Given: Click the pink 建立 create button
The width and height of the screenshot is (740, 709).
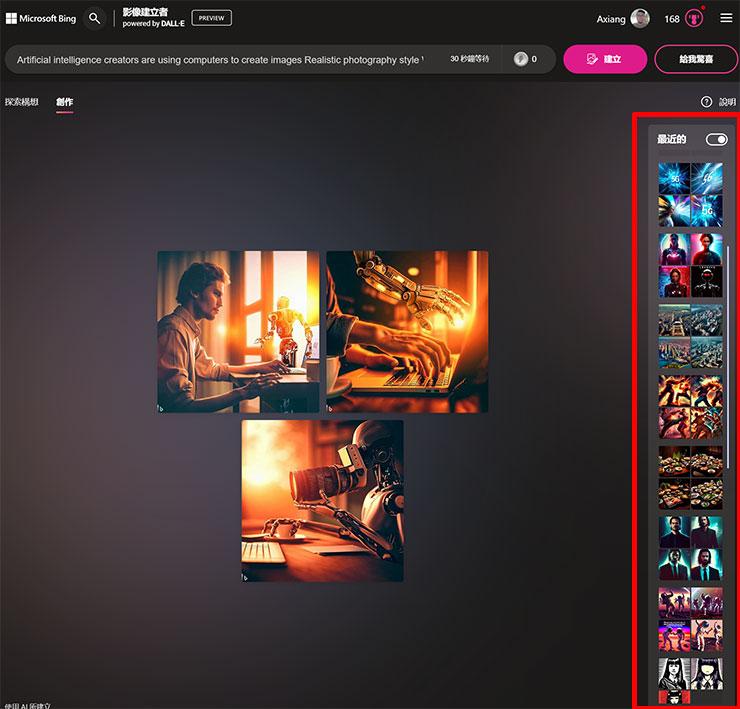Looking at the screenshot, I should coord(605,59).
